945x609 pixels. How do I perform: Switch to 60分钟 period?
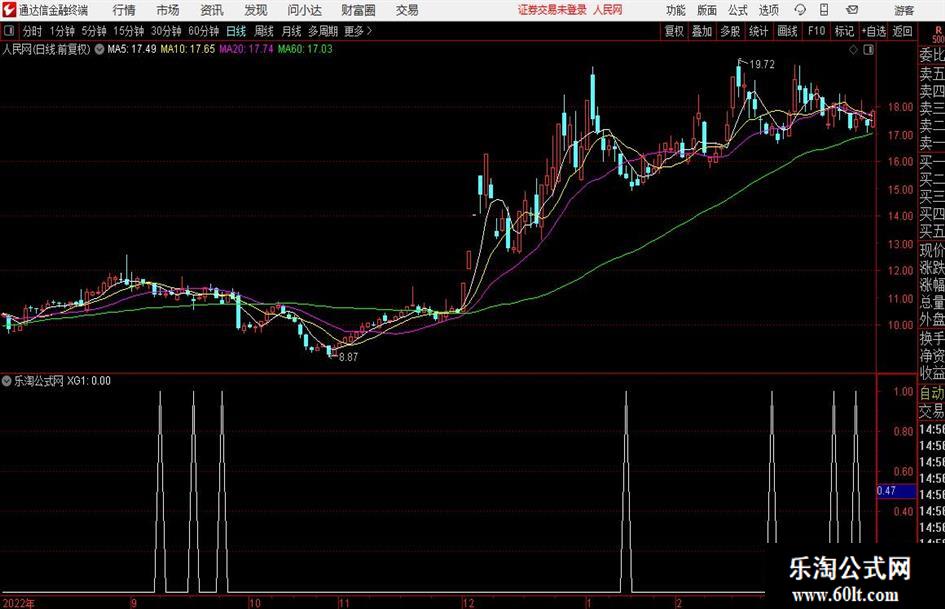point(204,31)
